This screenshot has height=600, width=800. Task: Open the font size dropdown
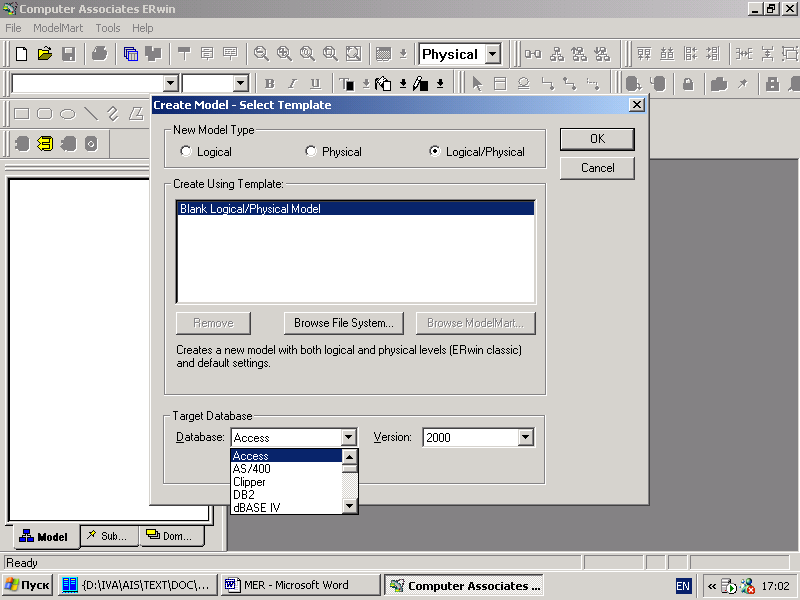pyautogui.click(x=241, y=83)
